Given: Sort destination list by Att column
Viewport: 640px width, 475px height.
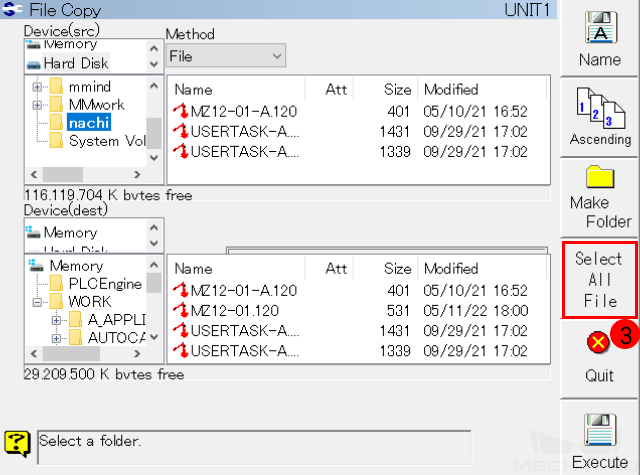Looking at the screenshot, I should (329, 269).
